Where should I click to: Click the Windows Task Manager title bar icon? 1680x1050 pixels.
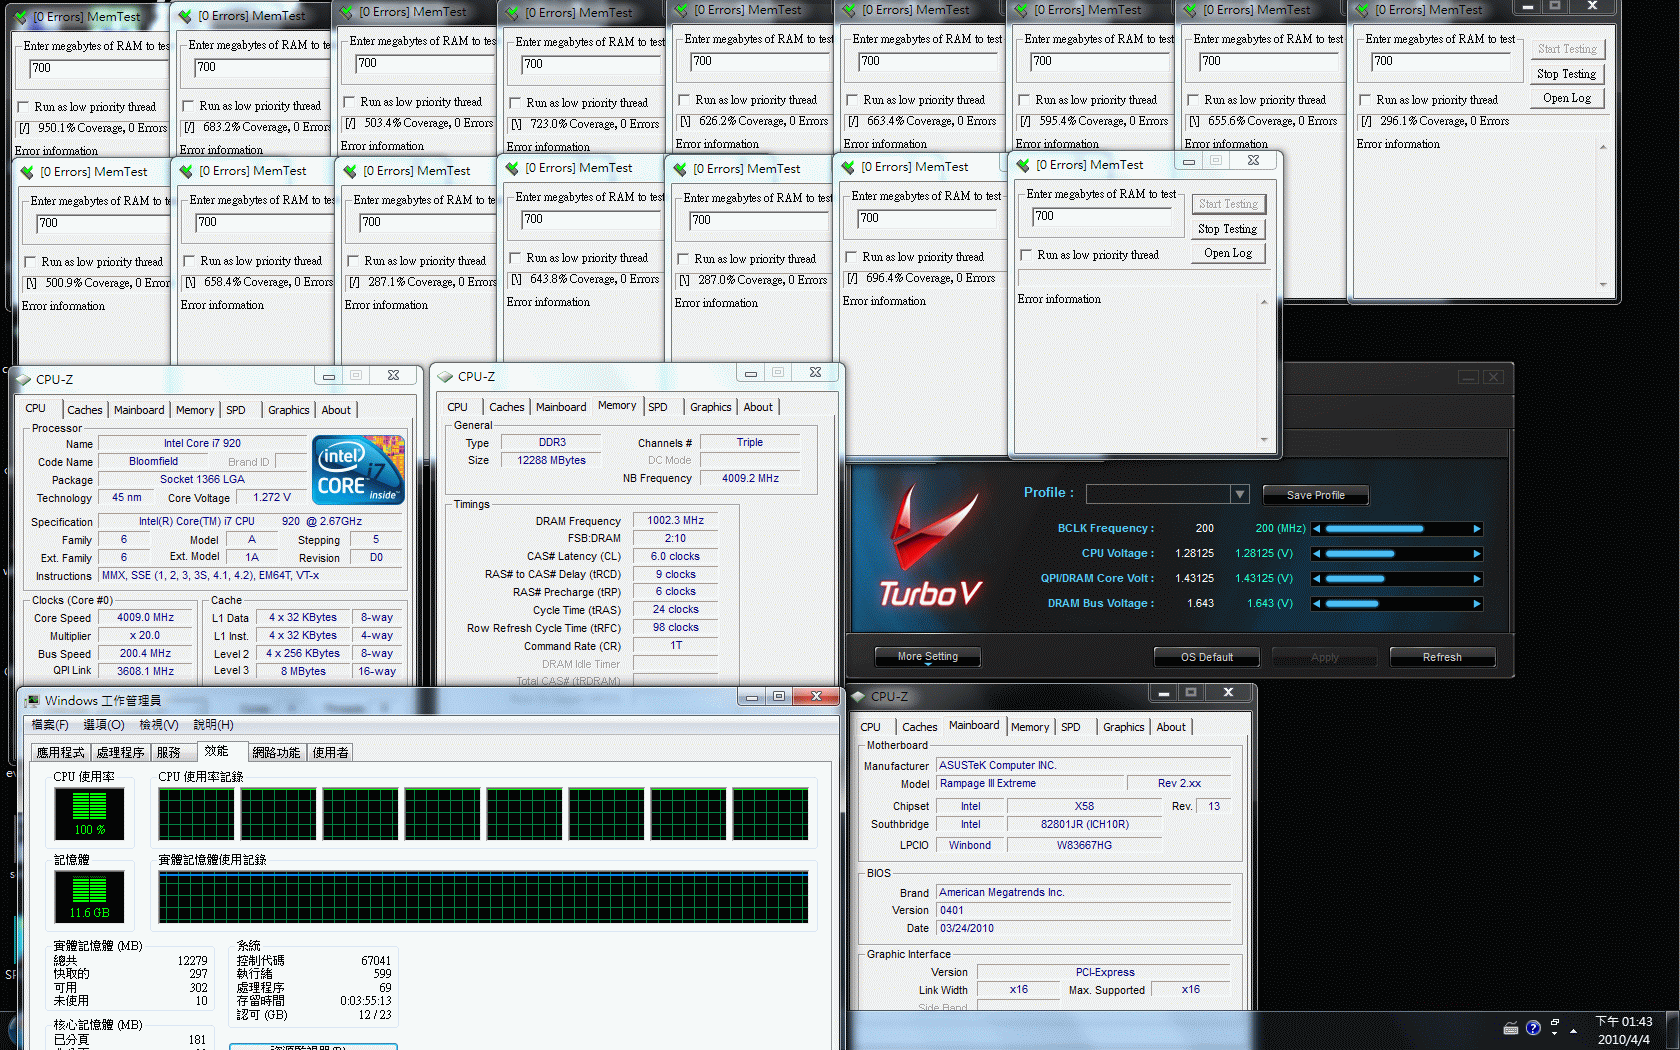coord(32,701)
